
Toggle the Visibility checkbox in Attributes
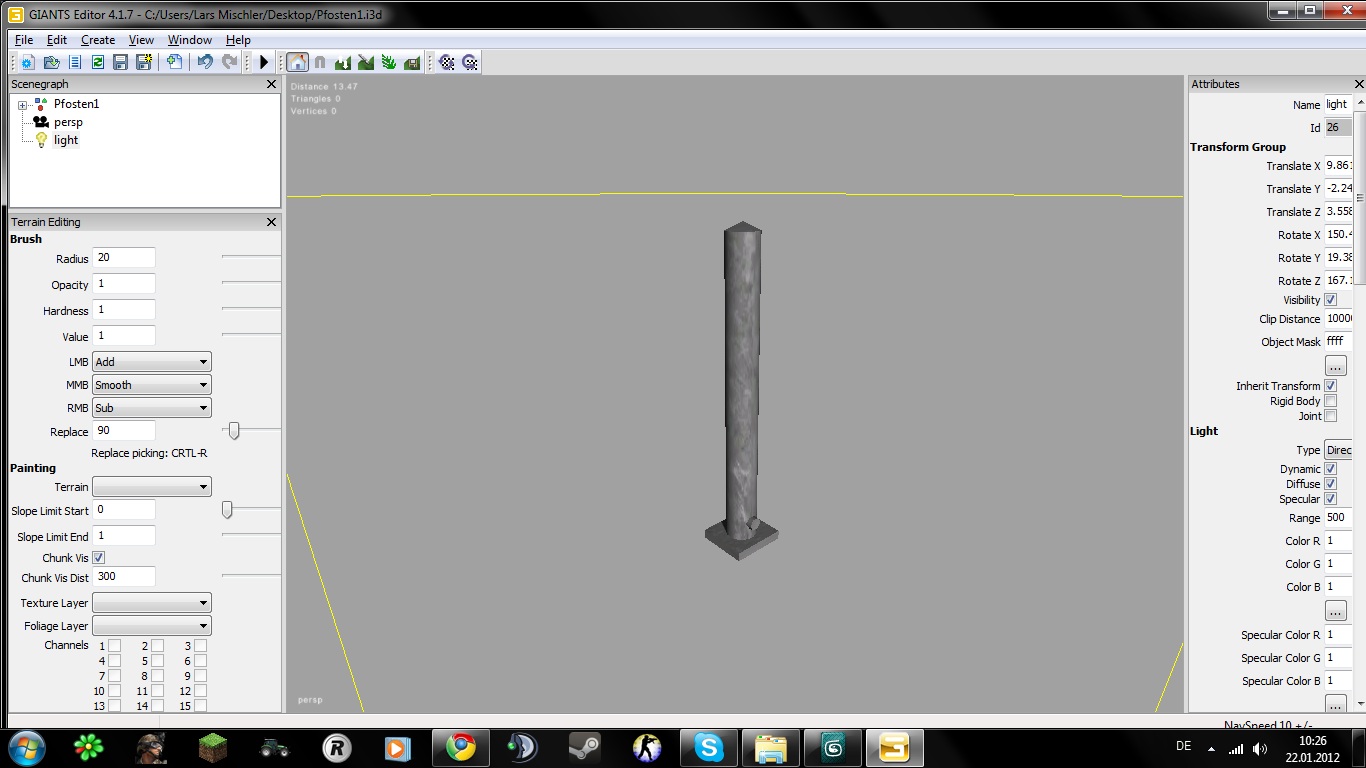1331,300
